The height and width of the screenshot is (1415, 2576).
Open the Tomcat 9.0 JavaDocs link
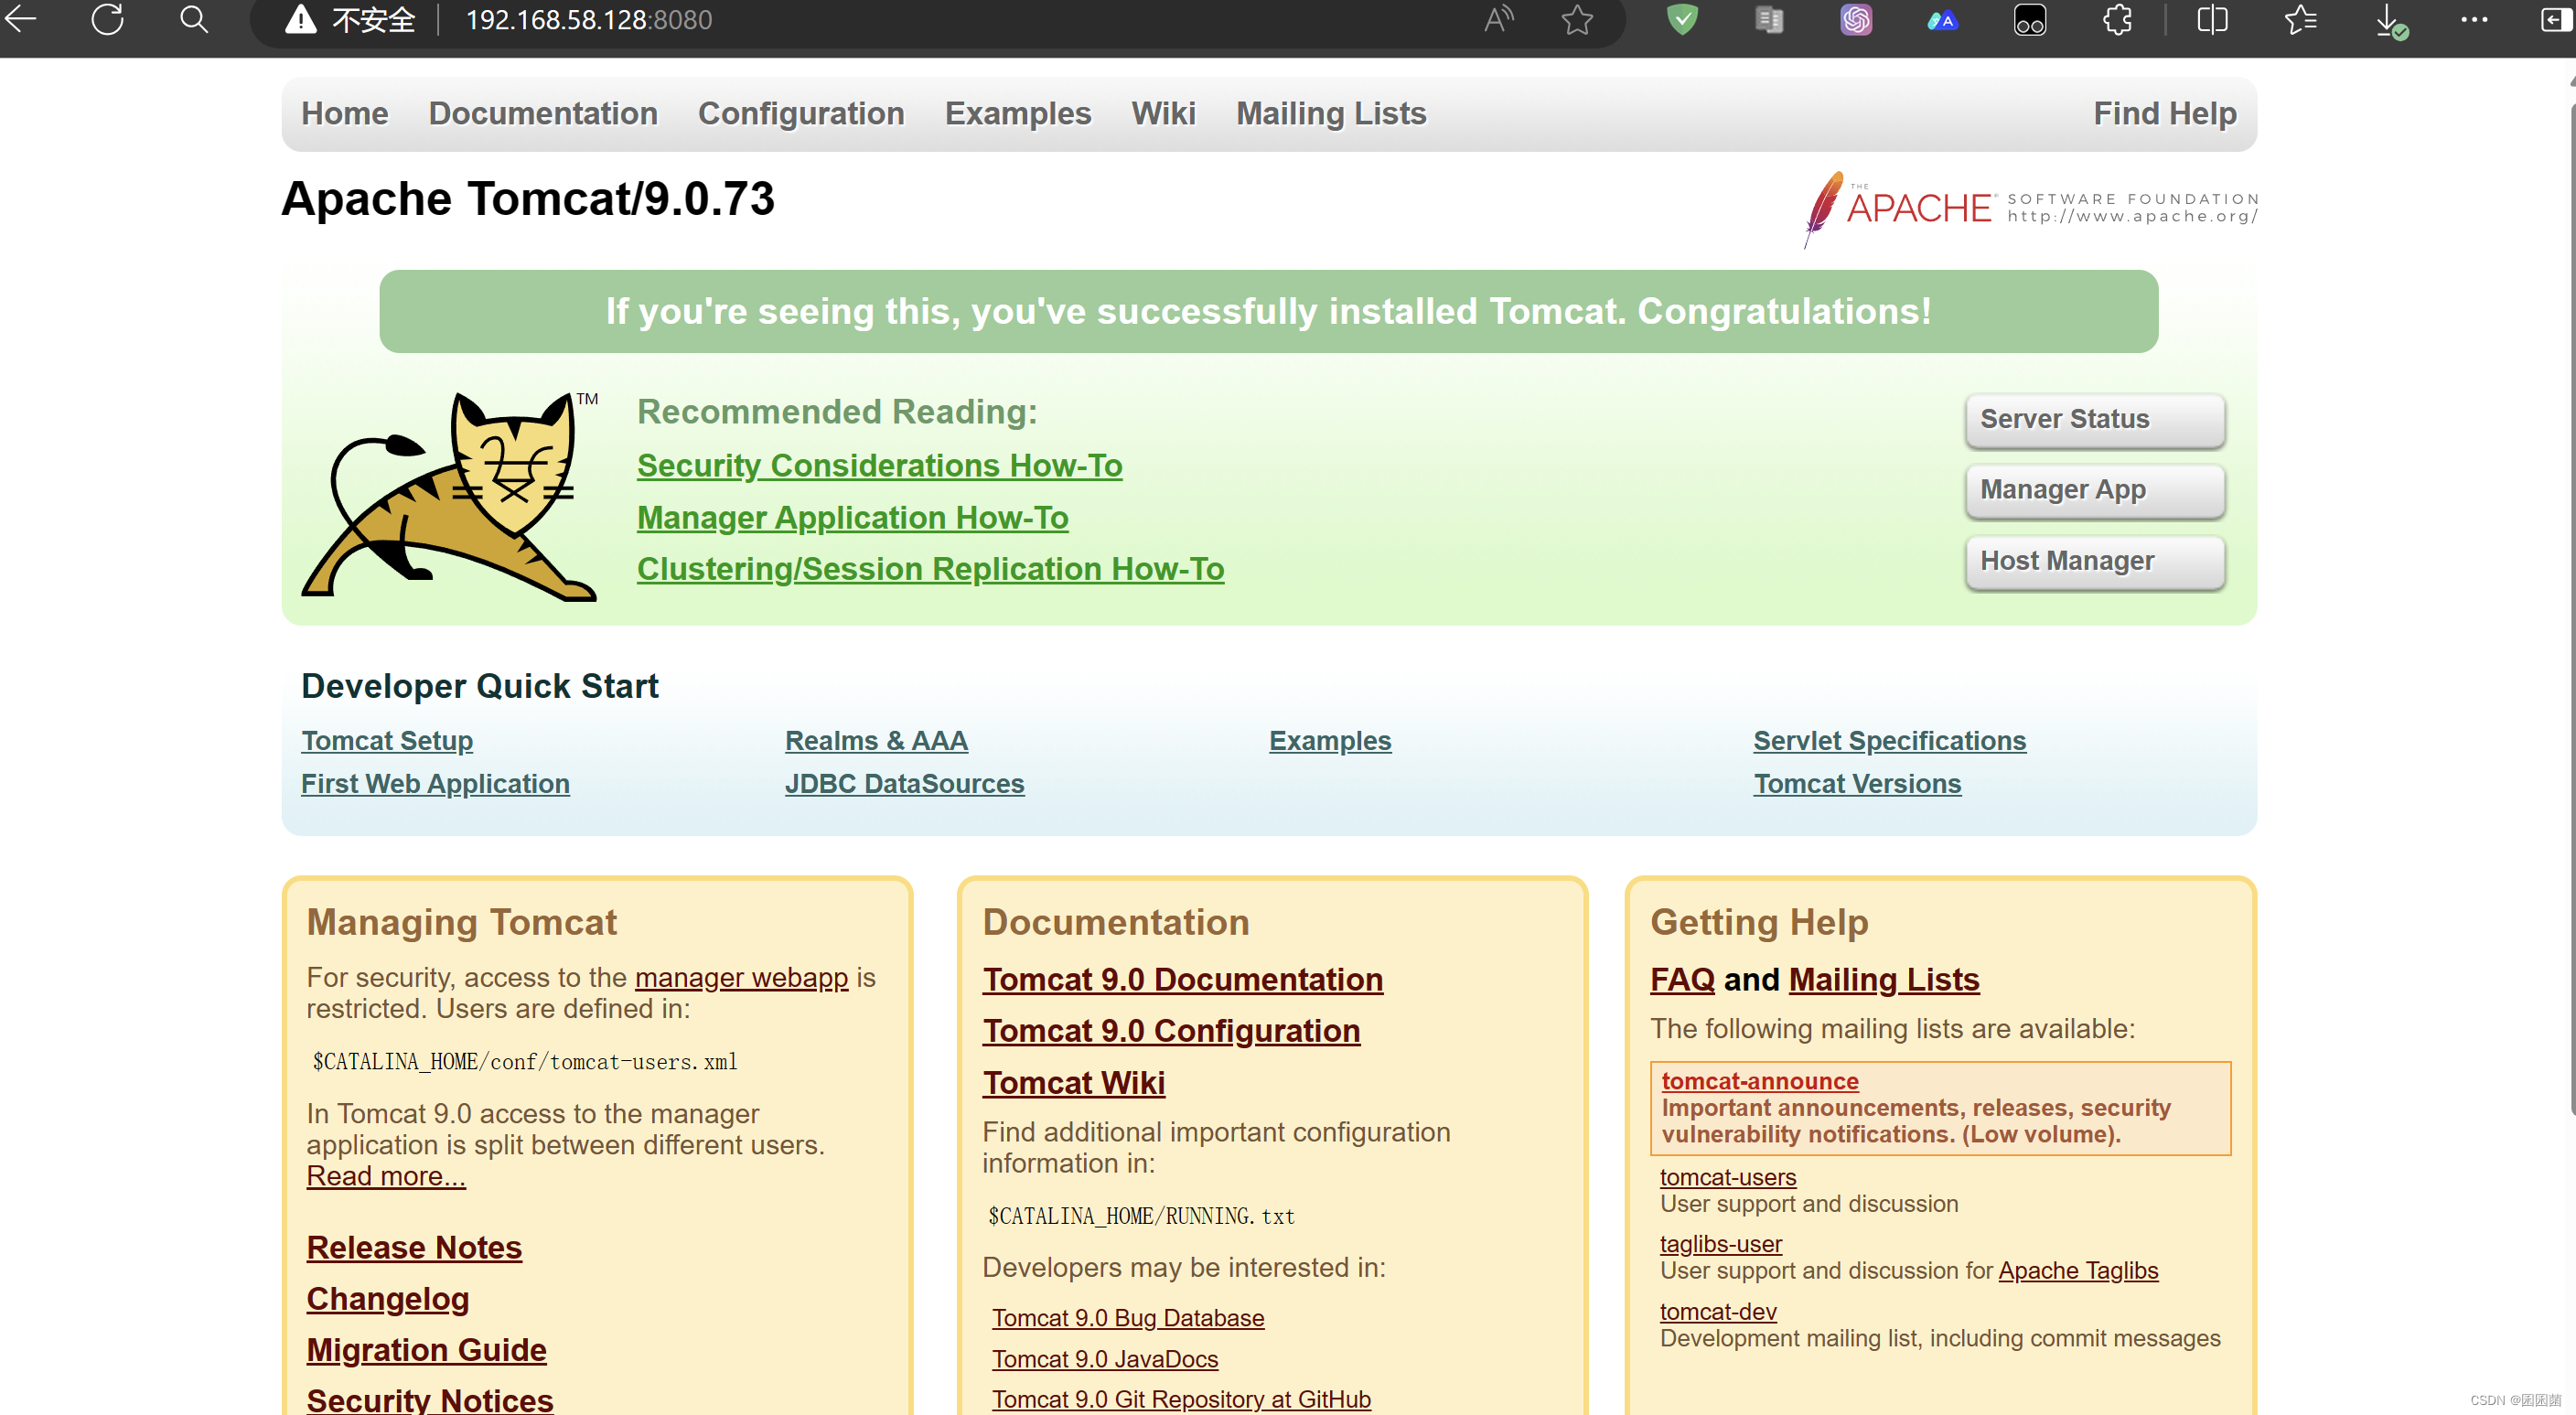pos(1105,1358)
